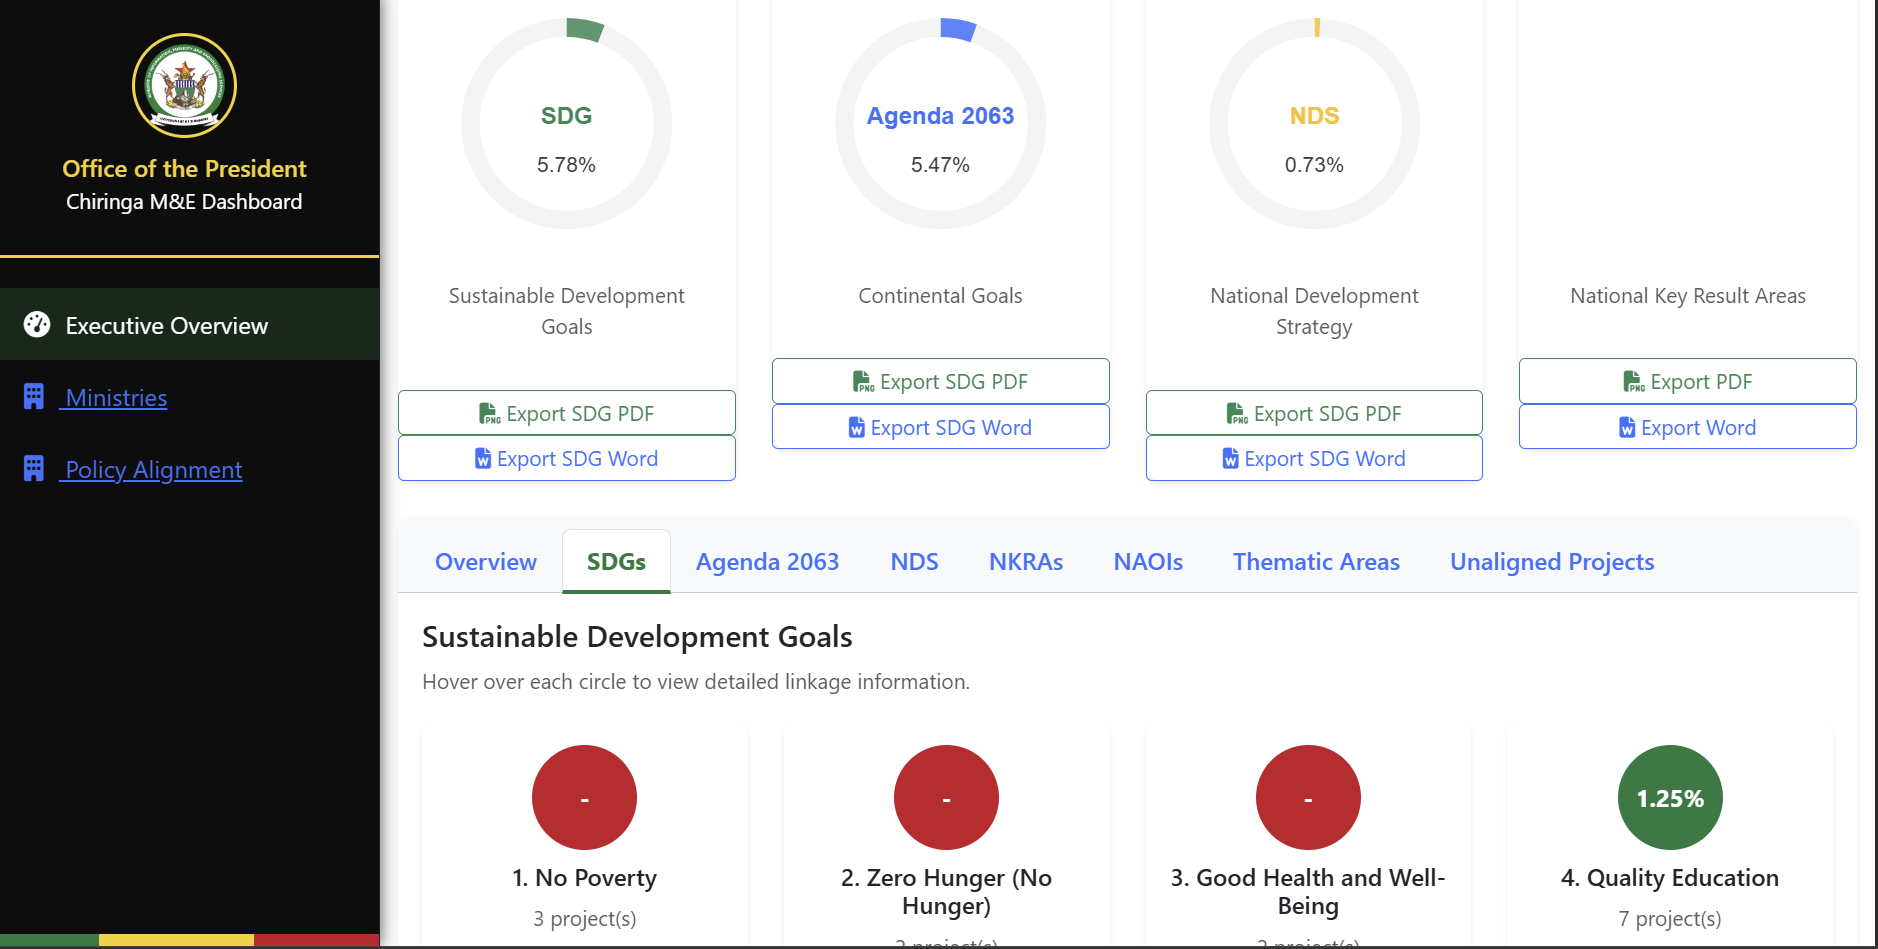The height and width of the screenshot is (949, 1878).
Task: Open the Thematic Areas tab
Action: point(1316,561)
